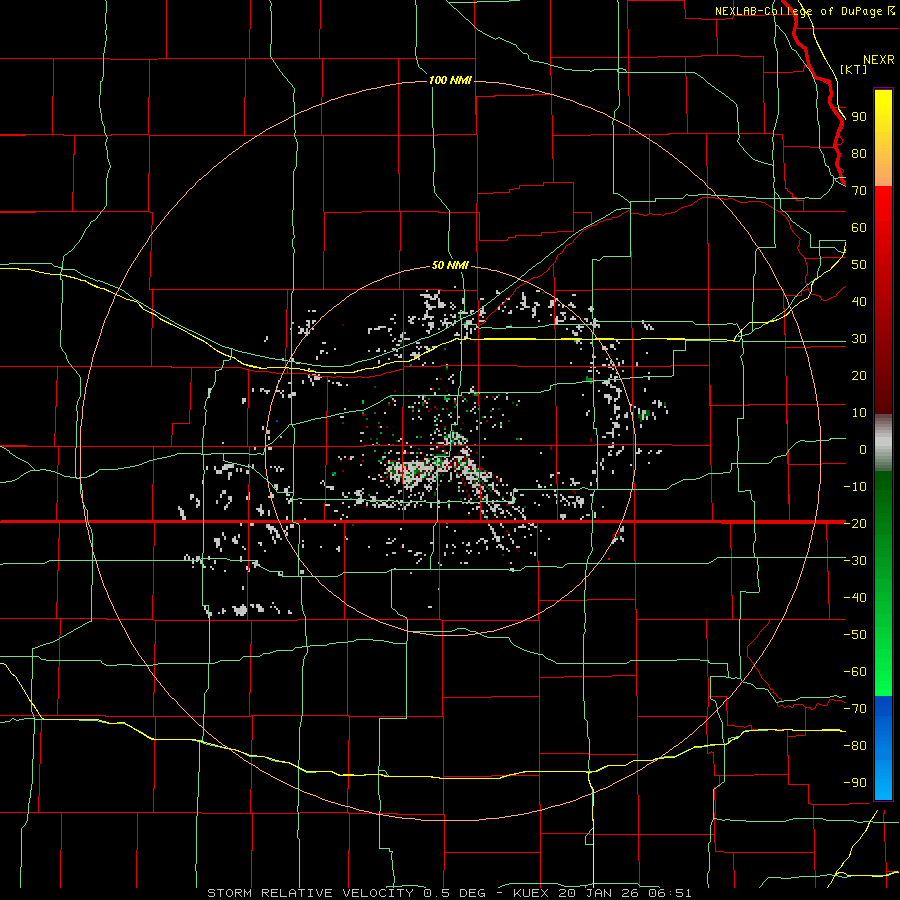This screenshot has height=900, width=900.
Task: Click the -60 scale value
Action: tap(855, 672)
